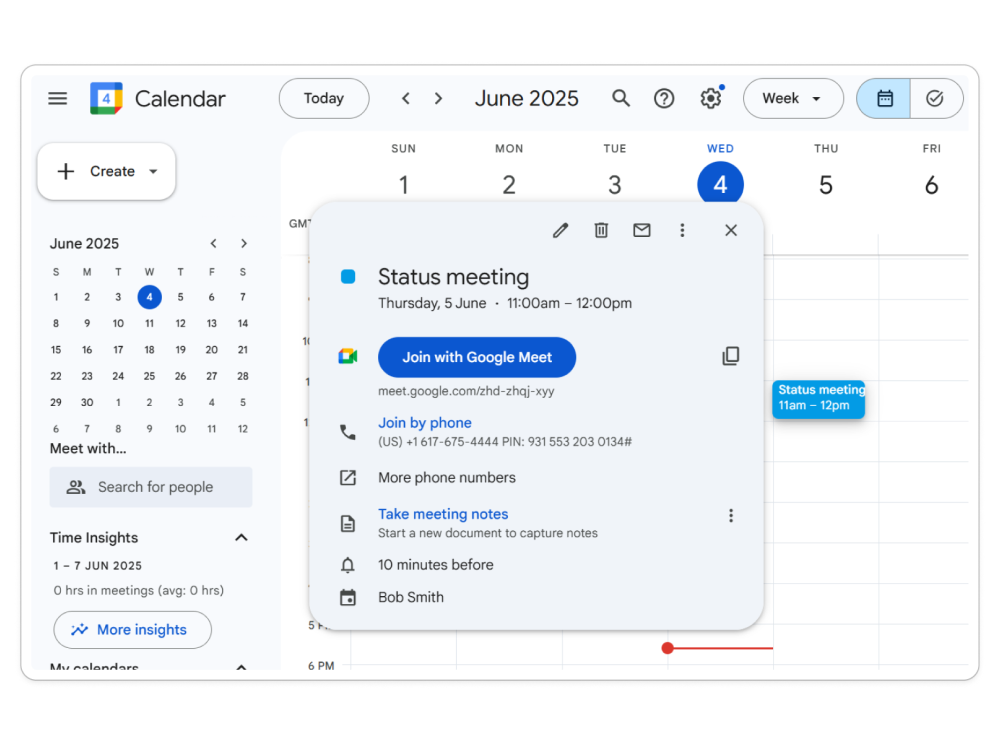Click the Join by phone link

click(x=424, y=423)
